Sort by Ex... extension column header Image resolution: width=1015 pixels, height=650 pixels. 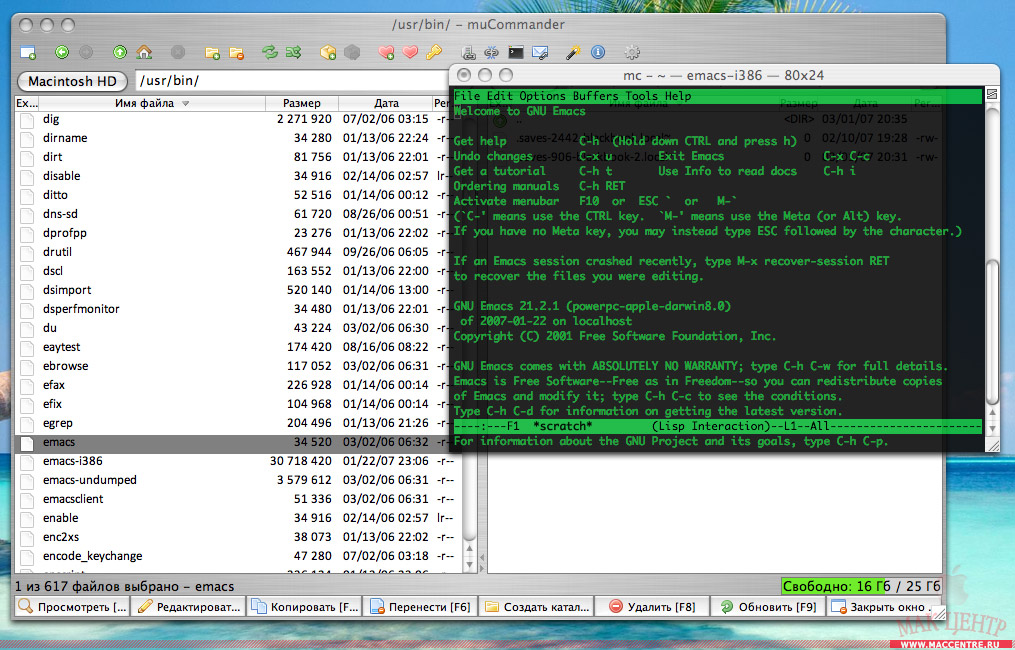[x=27, y=103]
